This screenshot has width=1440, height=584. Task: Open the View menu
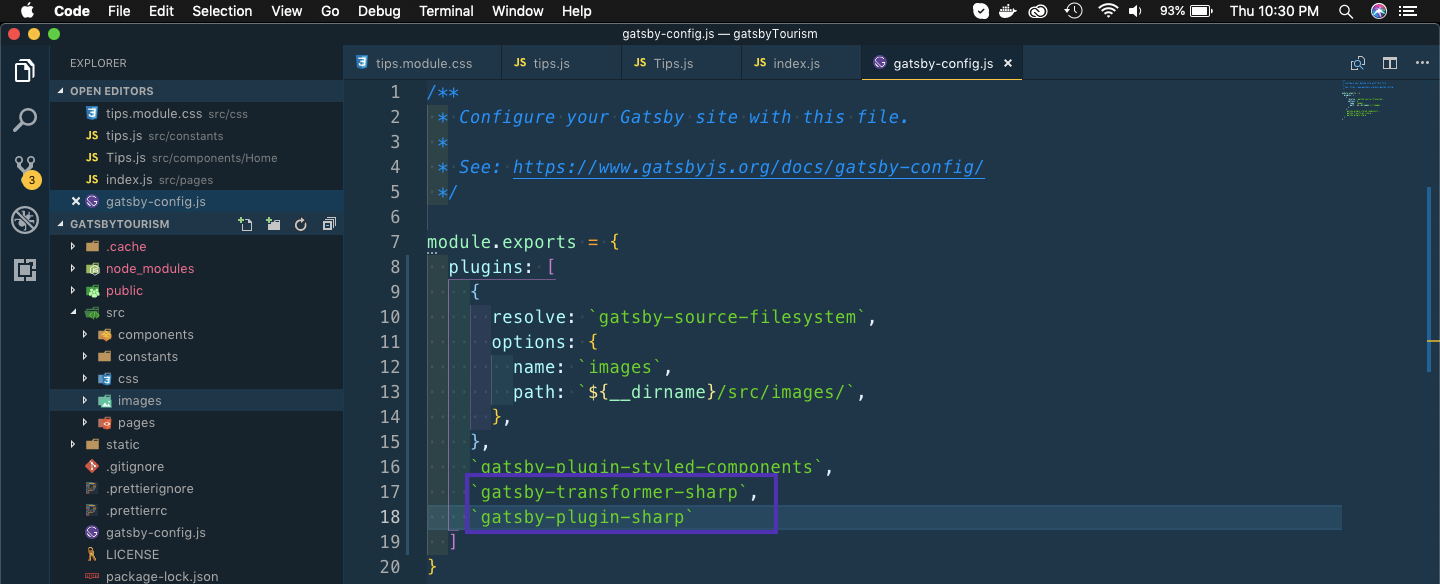click(287, 11)
